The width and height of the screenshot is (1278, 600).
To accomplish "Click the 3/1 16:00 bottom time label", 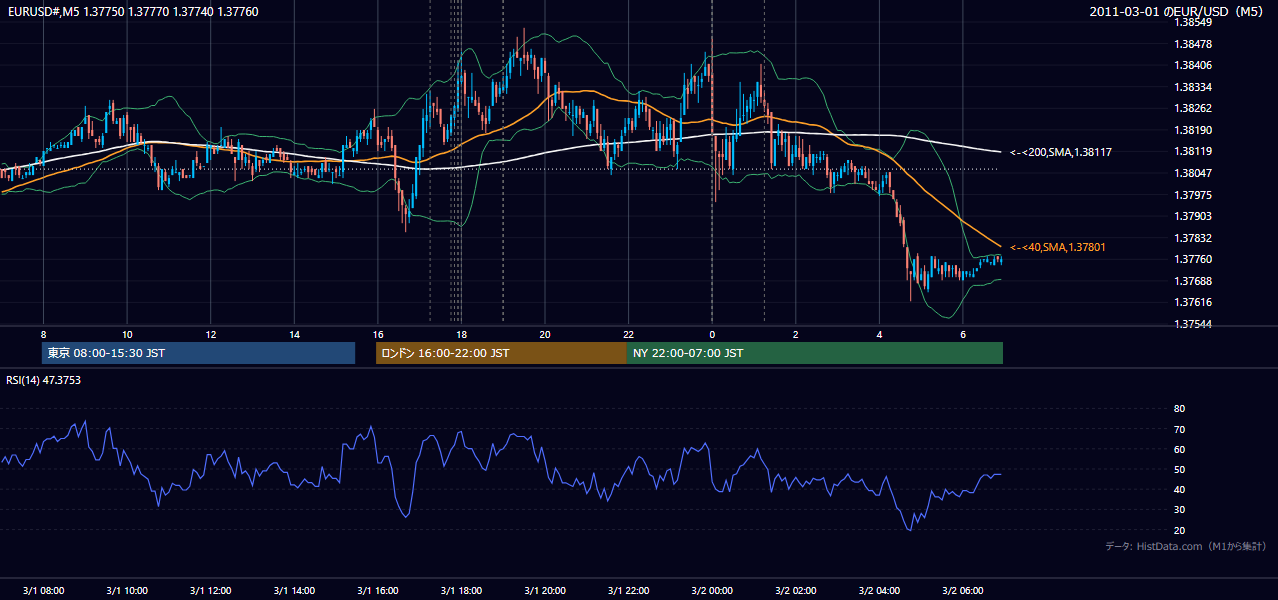I will pyautogui.click(x=378, y=590).
